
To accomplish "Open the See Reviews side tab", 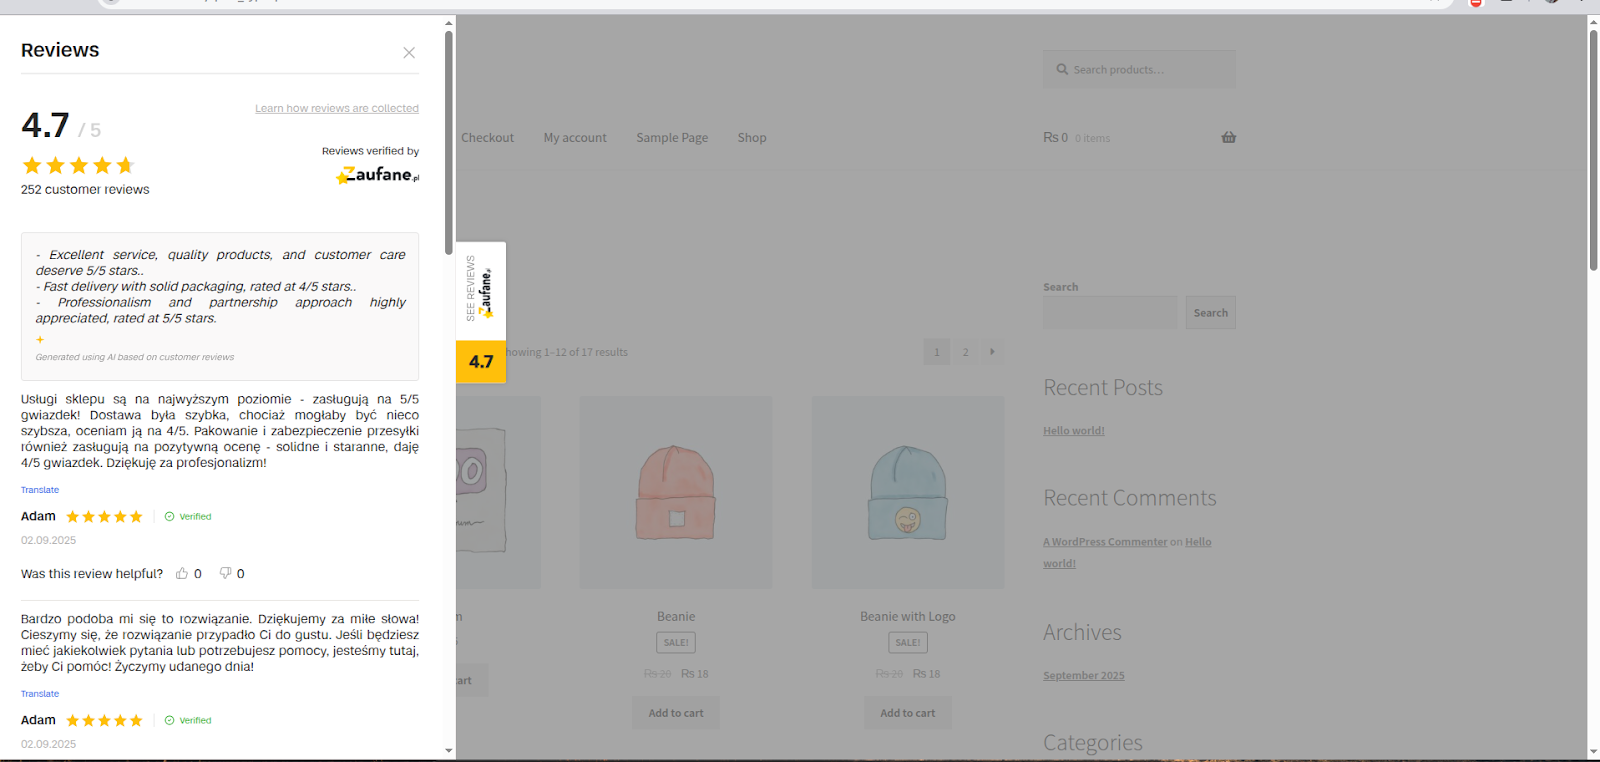I will pyautogui.click(x=481, y=291).
